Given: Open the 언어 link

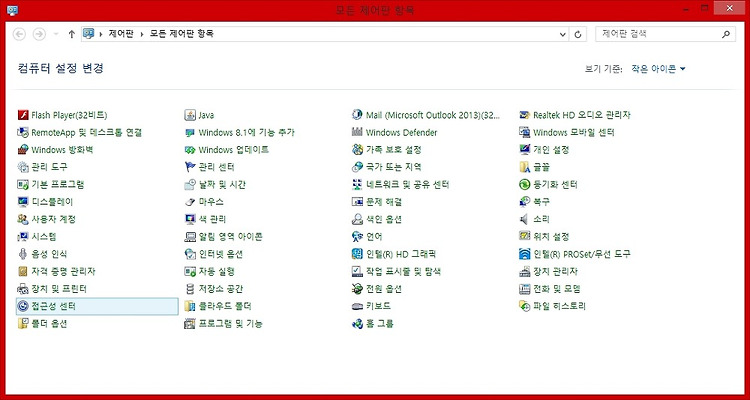Looking at the screenshot, I should pyautogui.click(x=374, y=237).
